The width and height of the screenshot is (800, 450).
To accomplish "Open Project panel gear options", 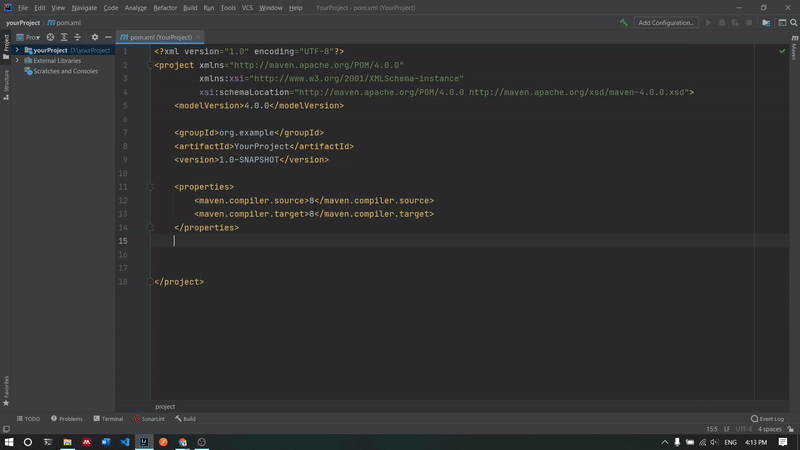I will tap(94, 37).
